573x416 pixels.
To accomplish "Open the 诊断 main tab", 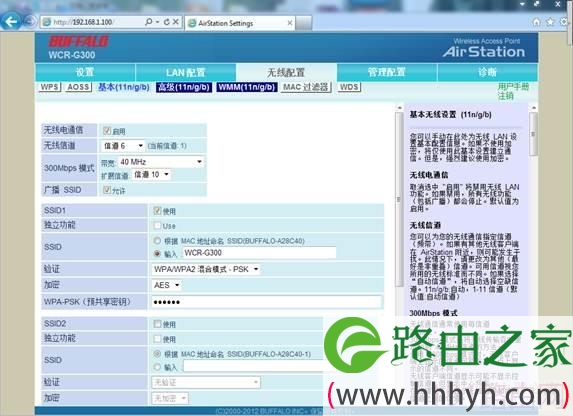I will [487, 72].
